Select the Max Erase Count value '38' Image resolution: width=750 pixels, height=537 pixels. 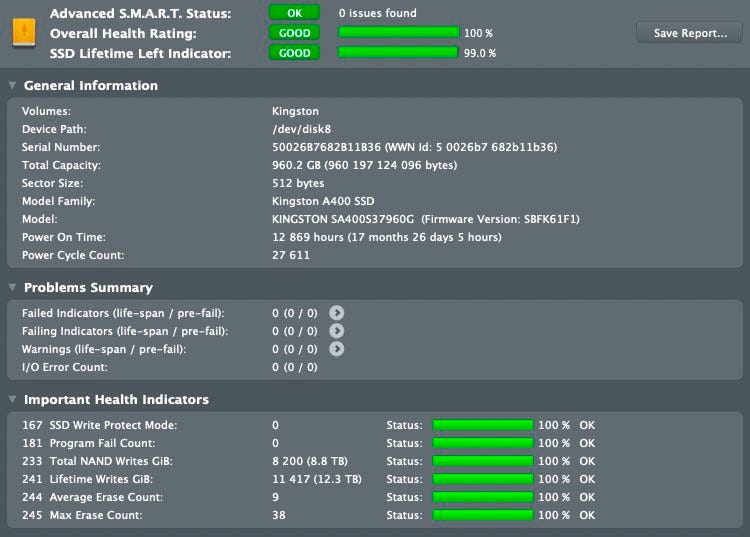[x=279, y=515]
